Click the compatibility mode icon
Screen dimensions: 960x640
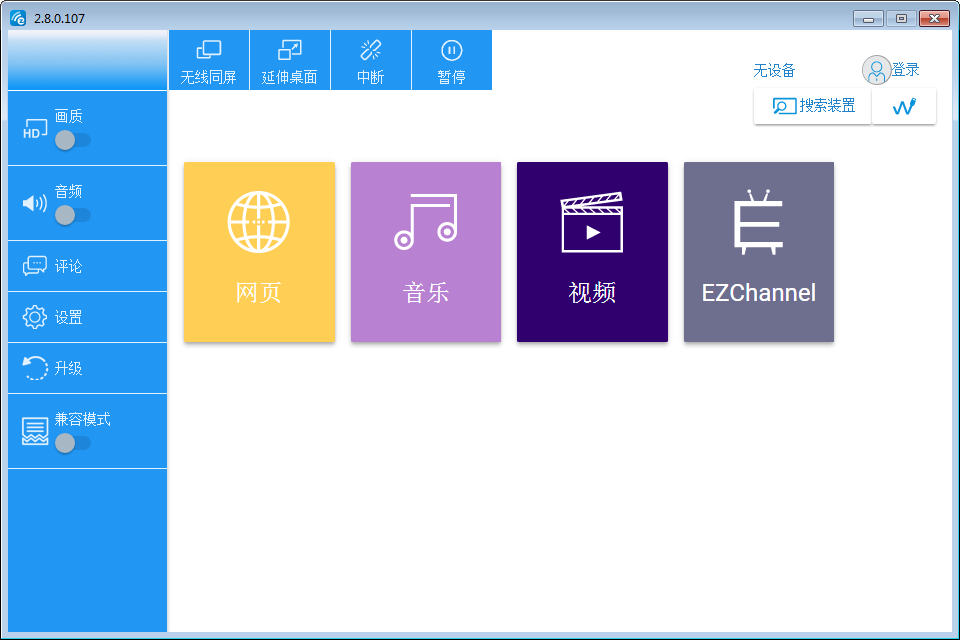[x=35, y=431]
